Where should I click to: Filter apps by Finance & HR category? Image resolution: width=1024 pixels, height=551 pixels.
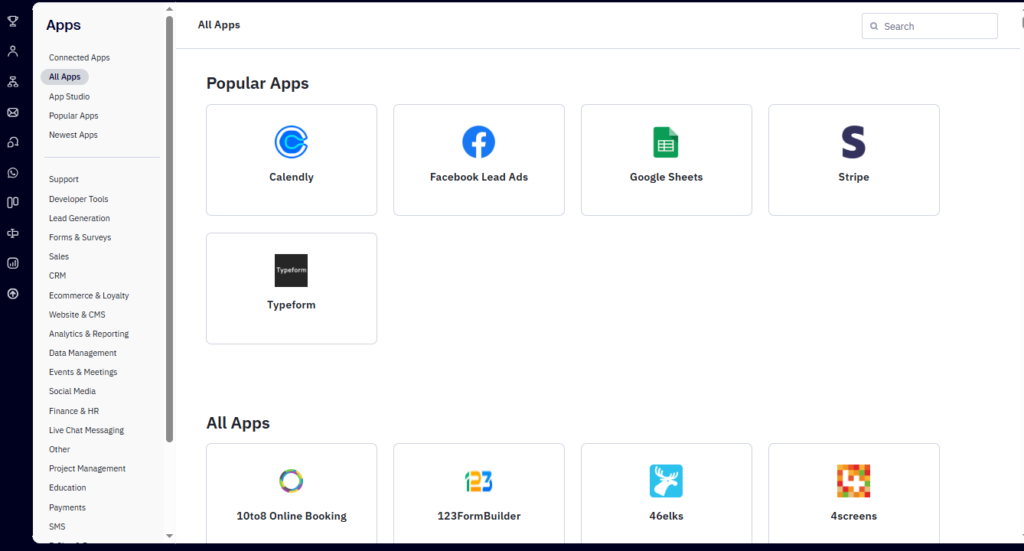pyautogui.click(x=74, y=411)
